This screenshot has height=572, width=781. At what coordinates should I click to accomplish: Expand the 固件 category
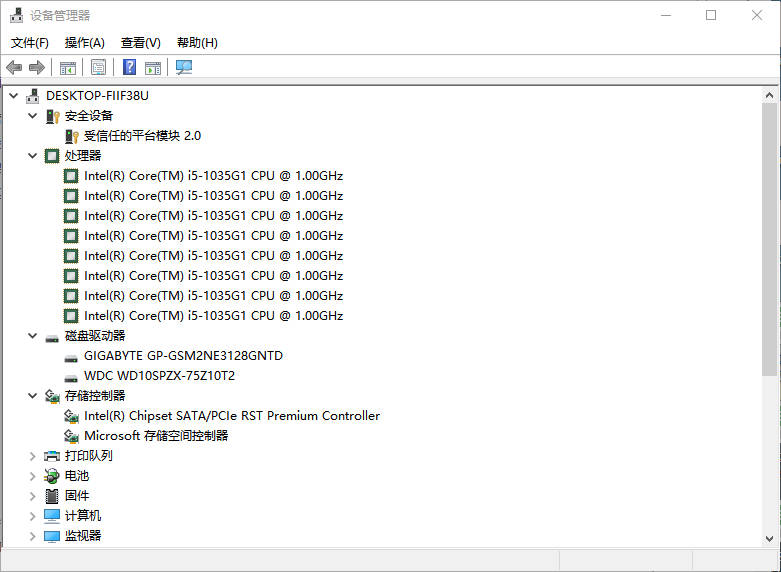coord(32,496)
